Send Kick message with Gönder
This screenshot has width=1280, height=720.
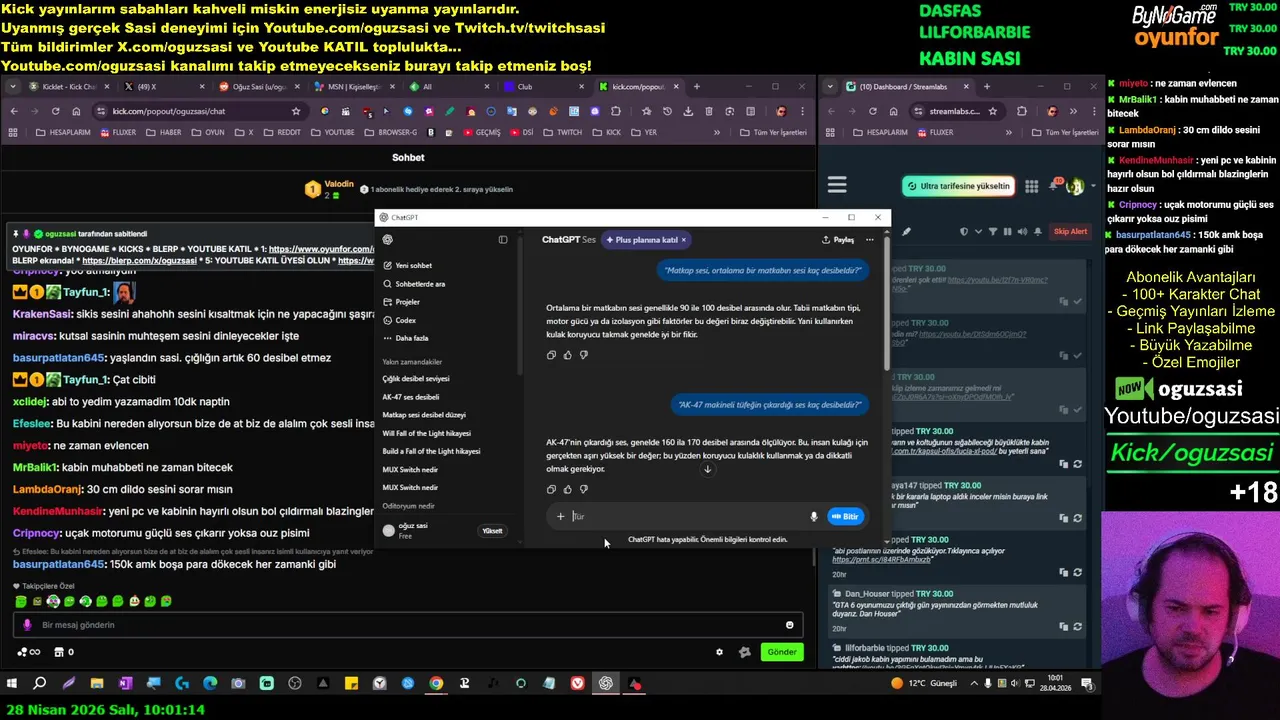point(782,652)
